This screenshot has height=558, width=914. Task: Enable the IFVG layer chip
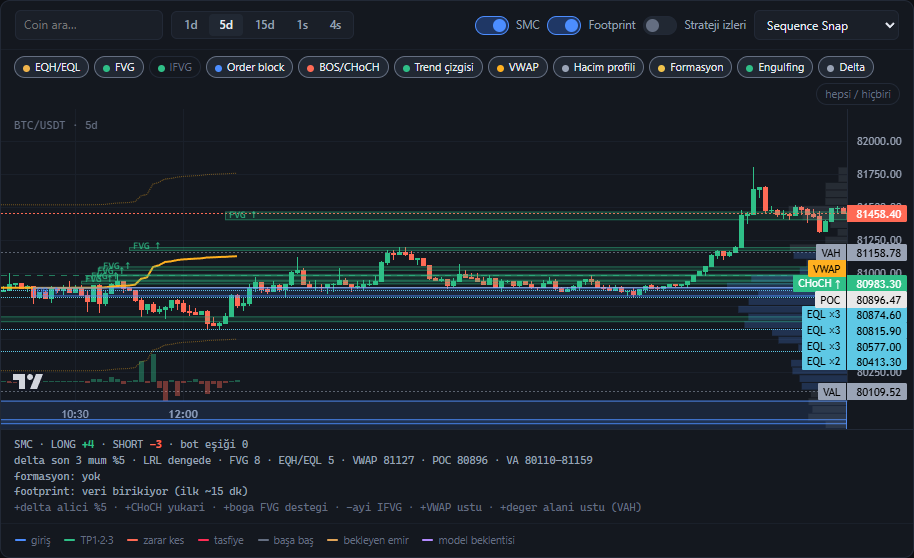tap(175, 67)
